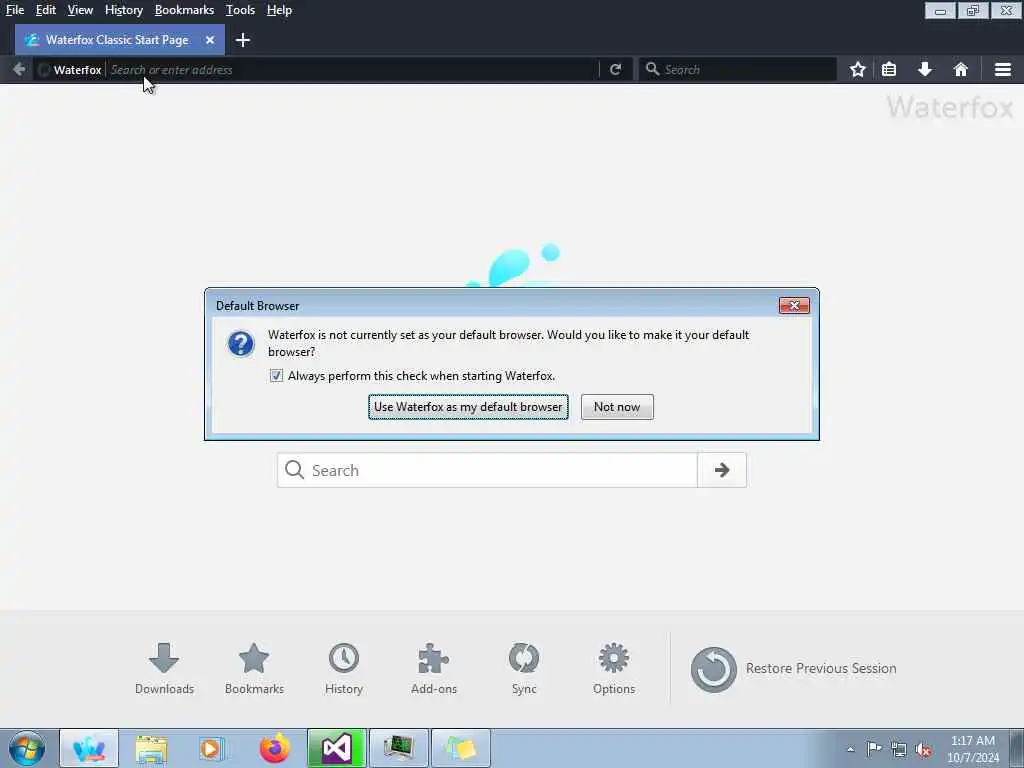Click the network tray icon

pyautogui.click(x=899, y=749)
